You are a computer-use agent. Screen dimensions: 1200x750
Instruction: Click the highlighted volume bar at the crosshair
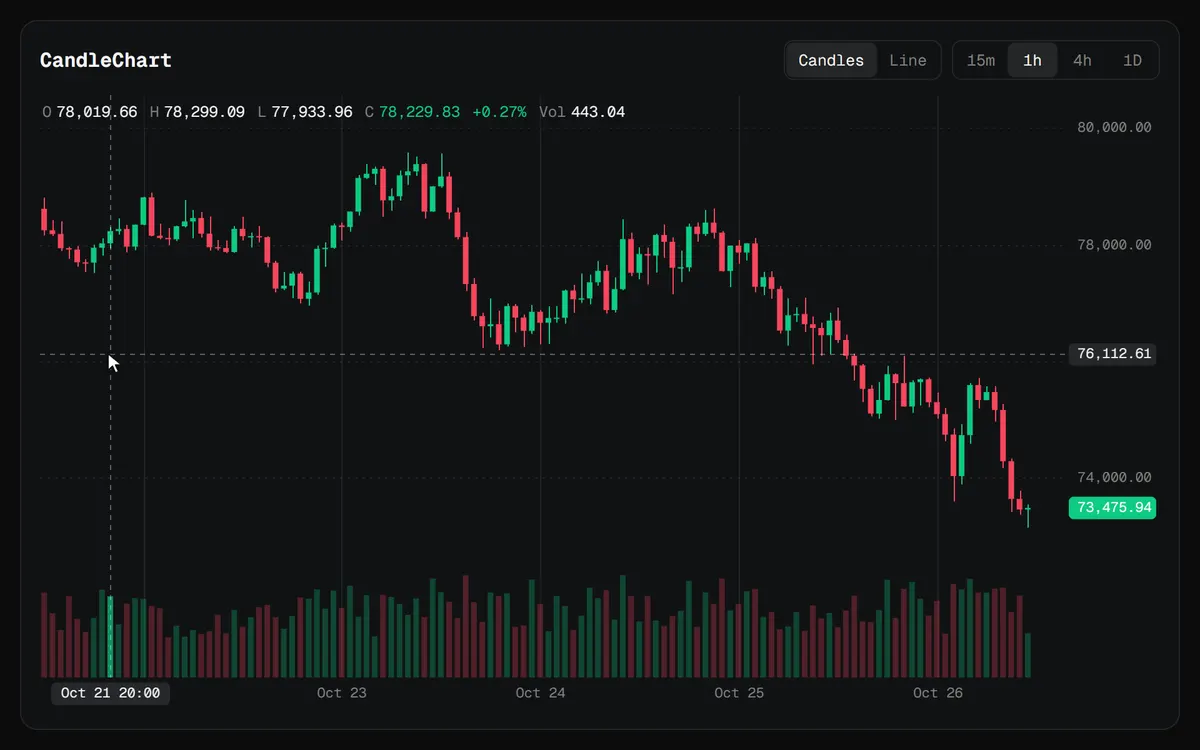(x=110, y=637)
